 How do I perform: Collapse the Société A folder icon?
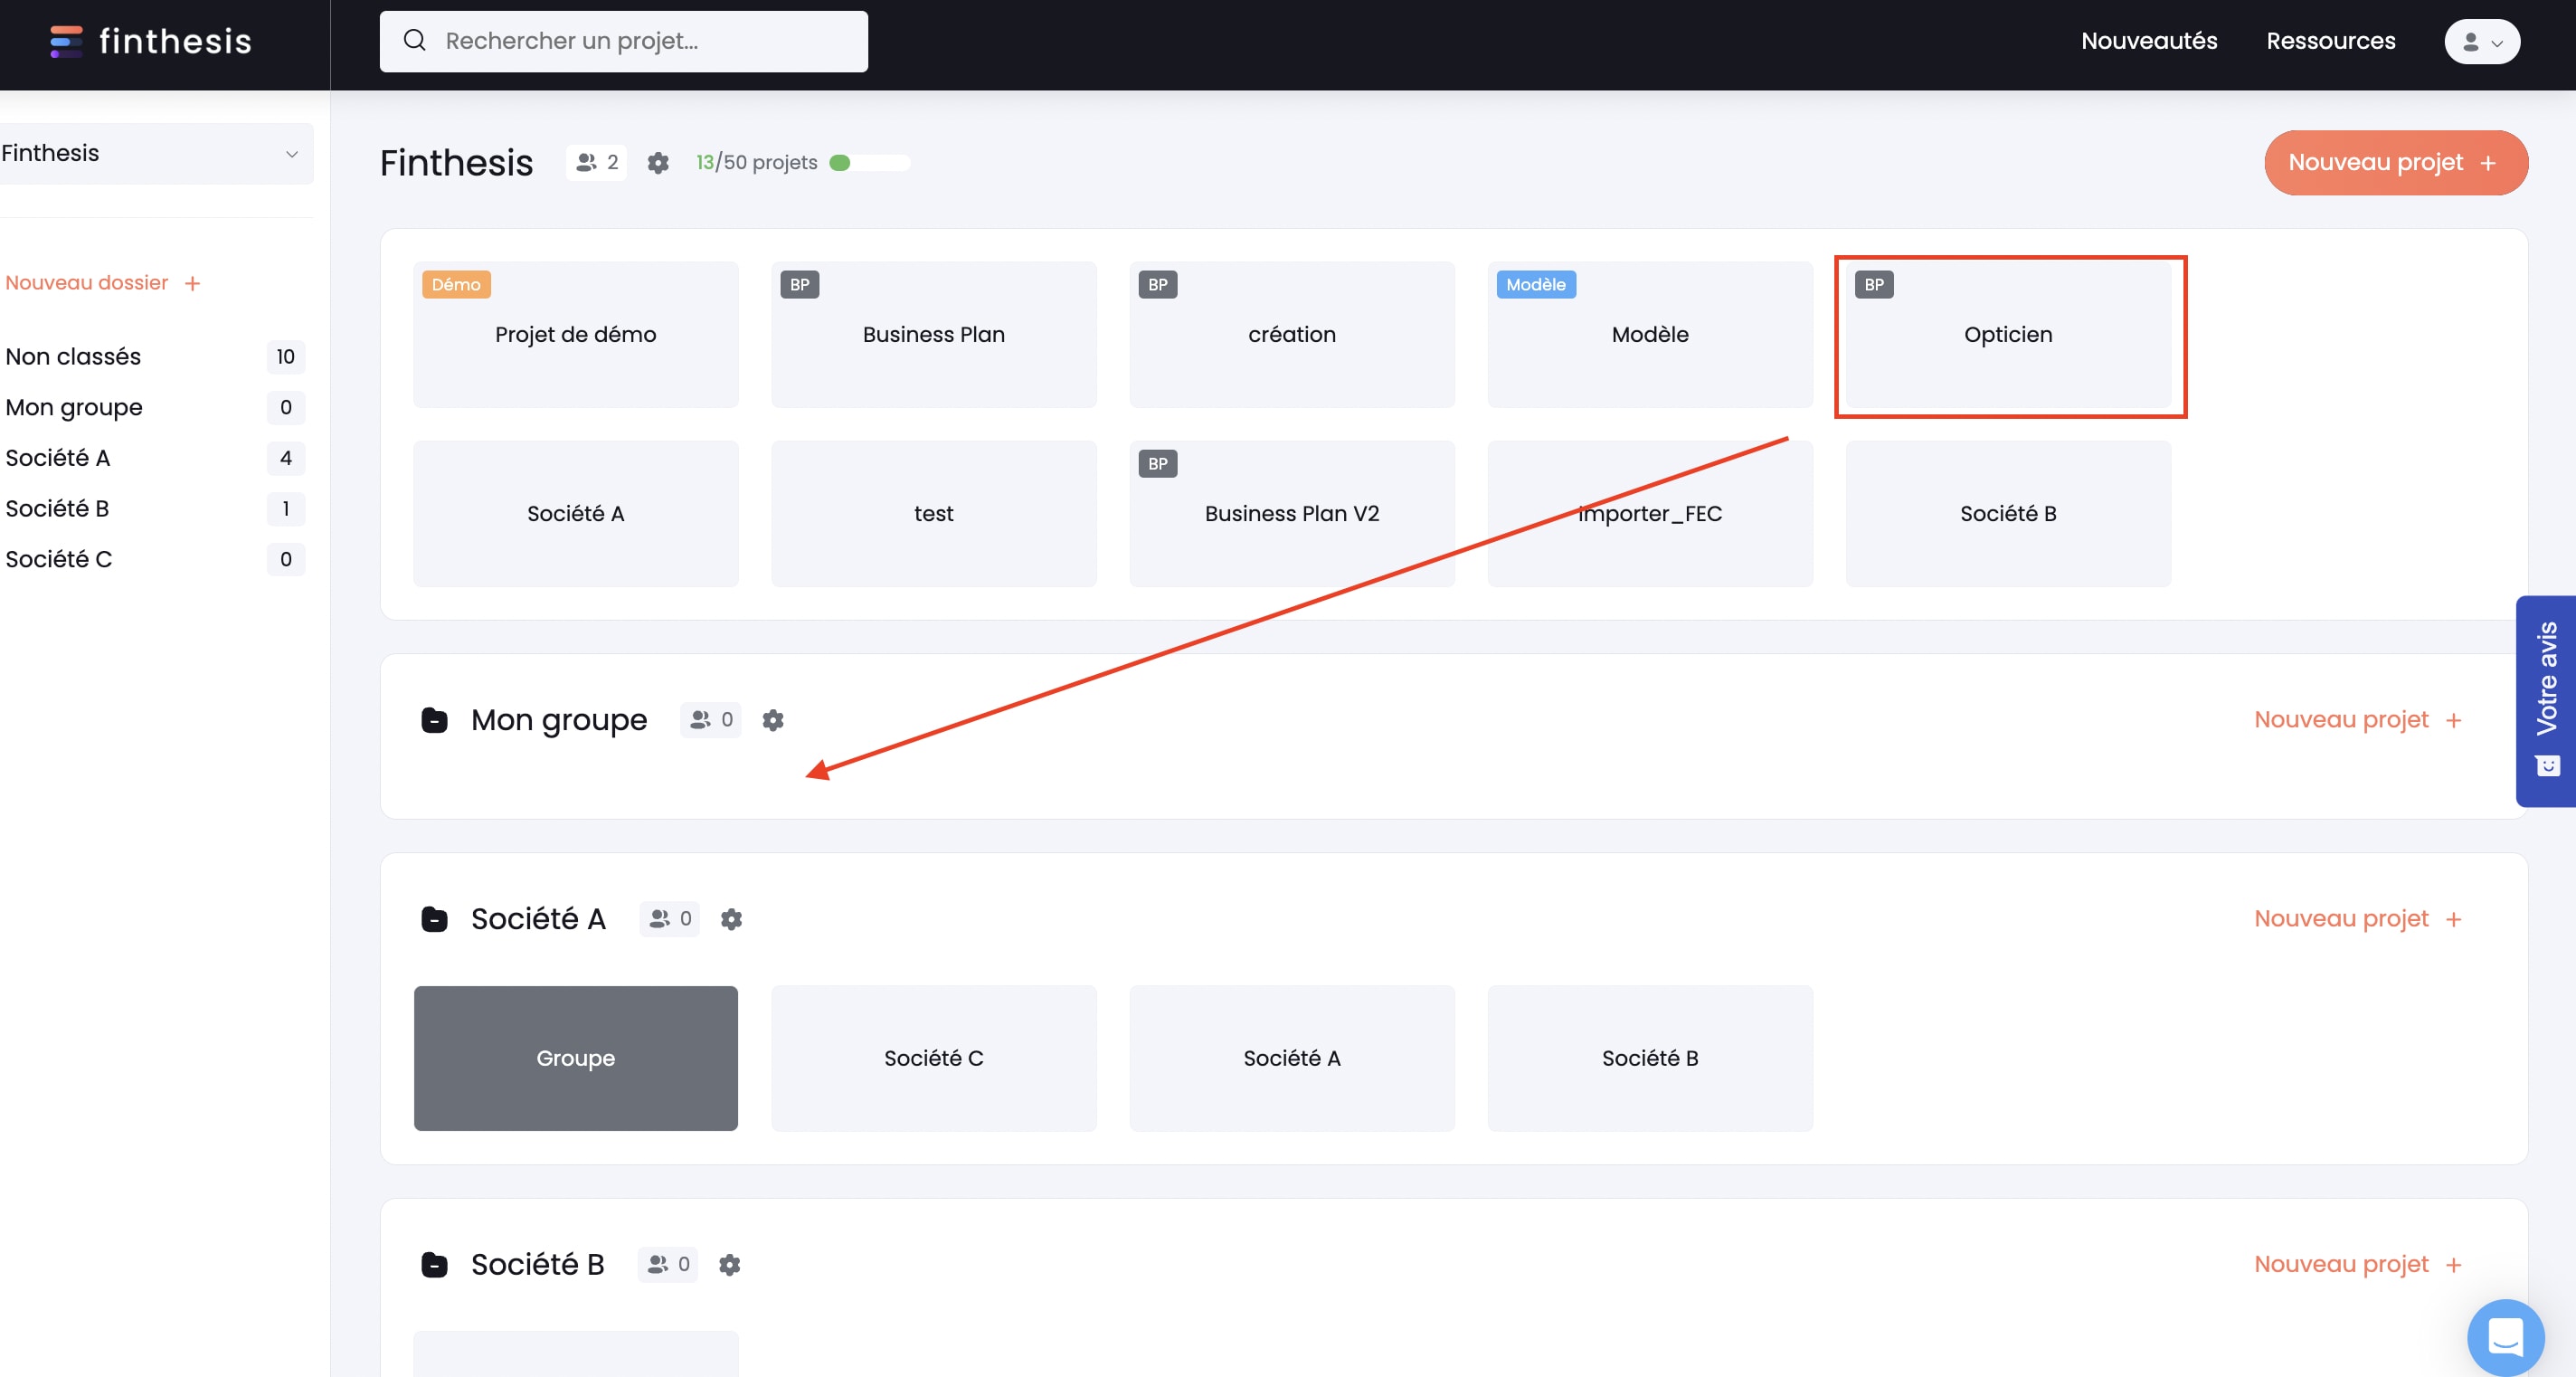coord(434,918)
